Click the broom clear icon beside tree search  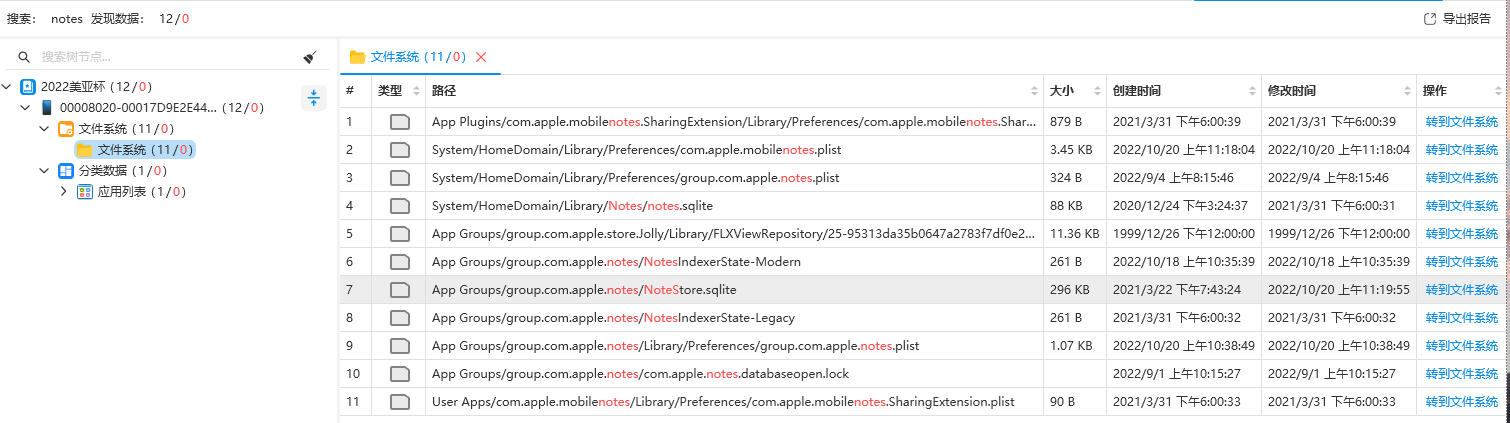click(x=310, y=58)
